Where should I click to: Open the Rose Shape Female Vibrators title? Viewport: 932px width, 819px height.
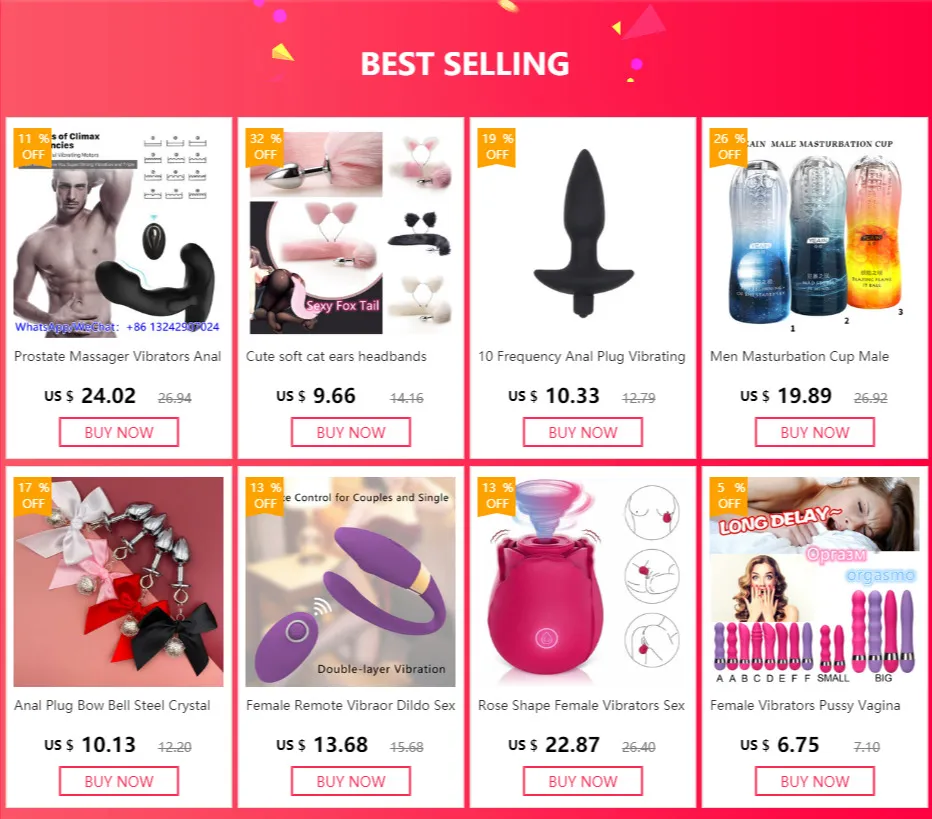[x=581, y=705]
